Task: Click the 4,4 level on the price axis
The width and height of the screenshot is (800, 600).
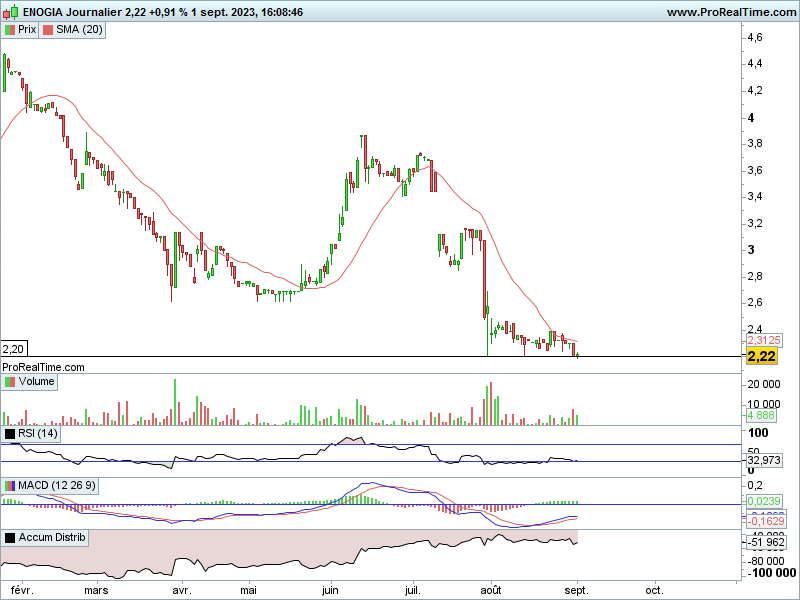Action: 755,64
